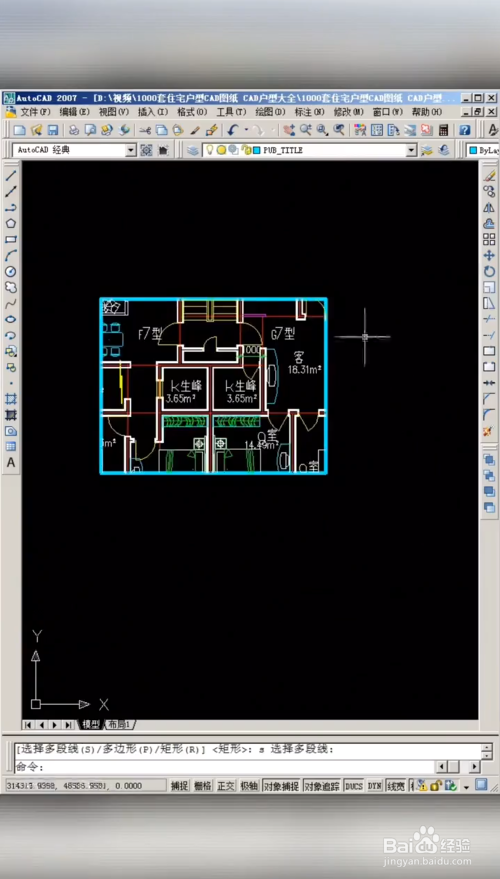500x879 pixels.
Task: Click the last layout tab navigation arrow
Action: (68, 725)
